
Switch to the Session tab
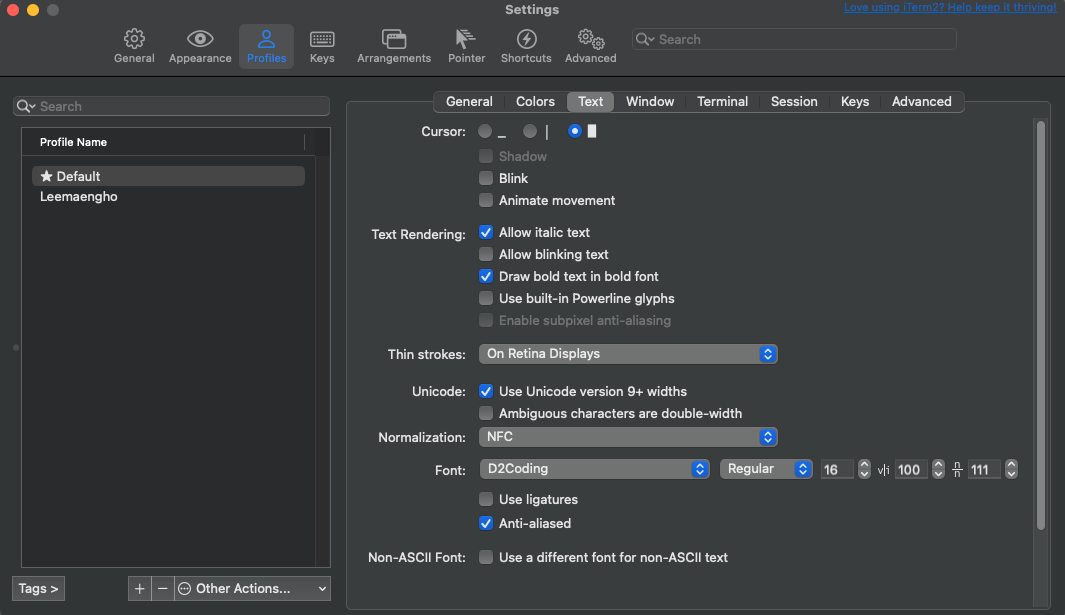click(x=794, y=101)
